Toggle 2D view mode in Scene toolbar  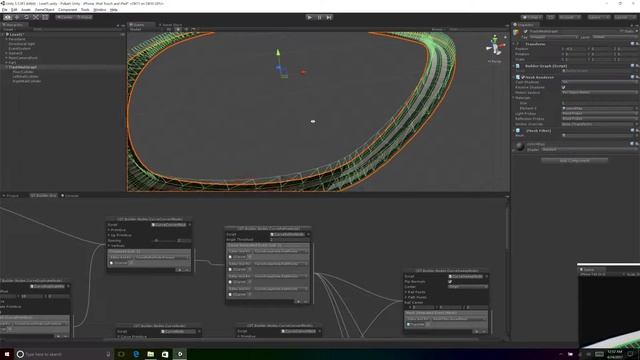169,29
